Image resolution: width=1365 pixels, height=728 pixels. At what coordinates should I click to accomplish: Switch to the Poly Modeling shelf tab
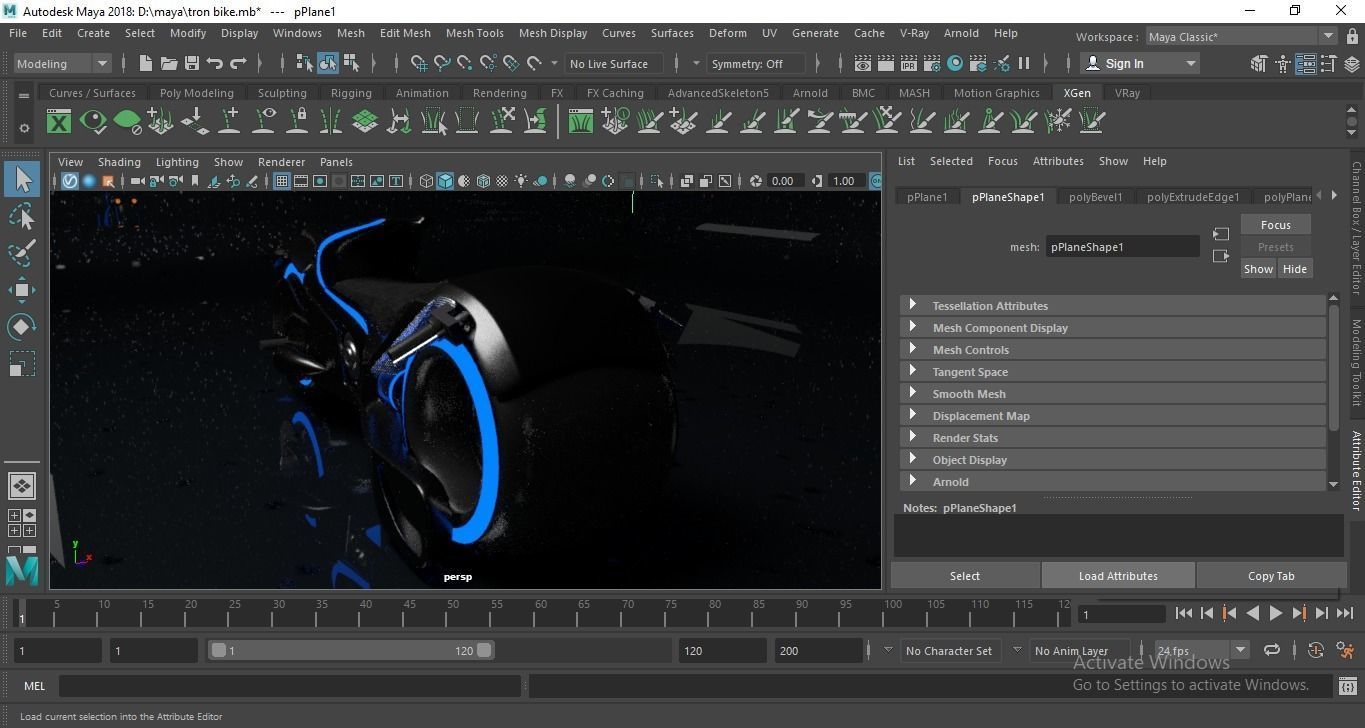[x=197, y=93]
